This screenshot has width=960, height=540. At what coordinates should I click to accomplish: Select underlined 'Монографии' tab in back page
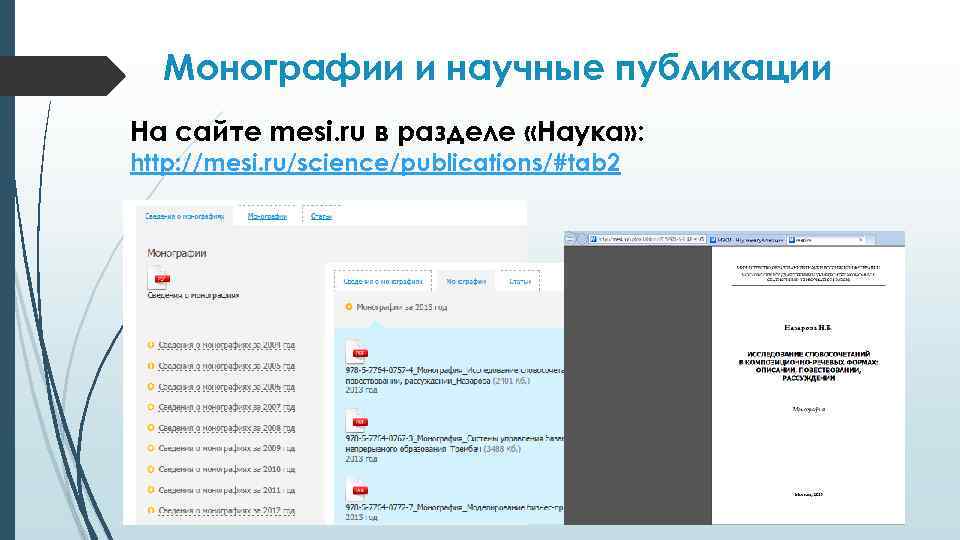point(267,216)
